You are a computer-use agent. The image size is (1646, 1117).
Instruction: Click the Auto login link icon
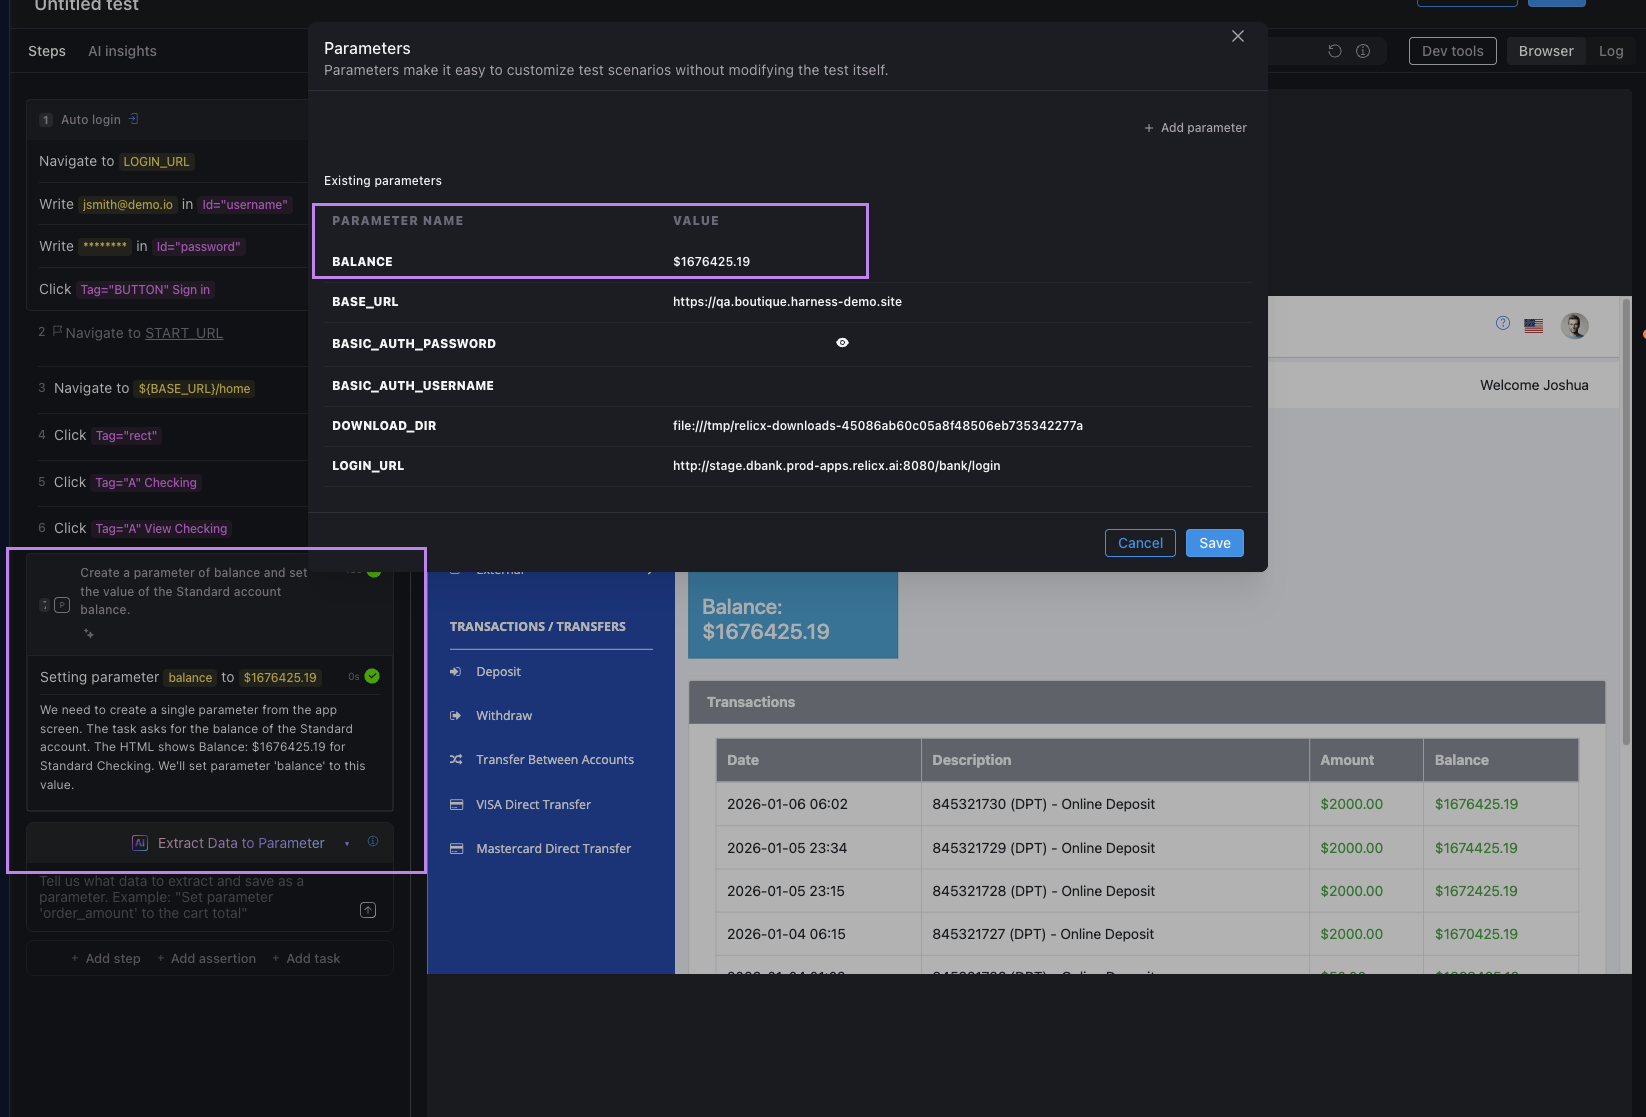134,119
